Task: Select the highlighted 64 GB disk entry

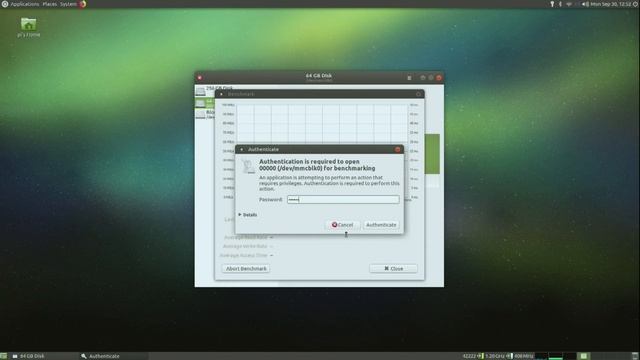Action: (205, 103)
